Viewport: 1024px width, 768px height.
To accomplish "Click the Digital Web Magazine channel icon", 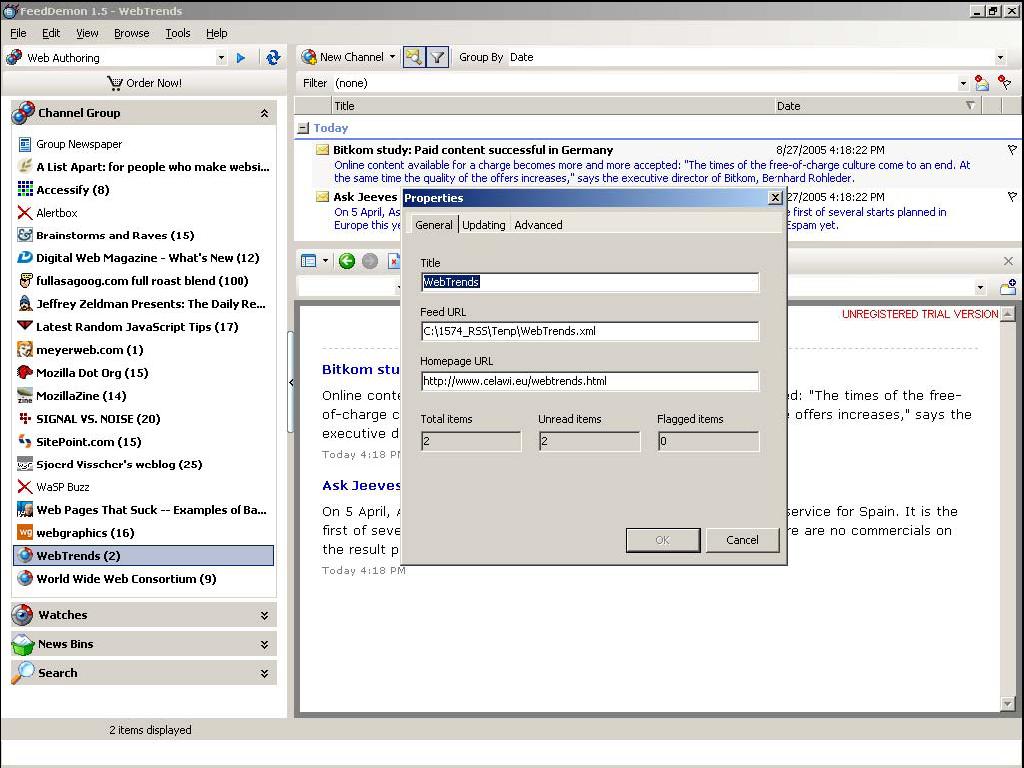I will click(x=25, y=258).
